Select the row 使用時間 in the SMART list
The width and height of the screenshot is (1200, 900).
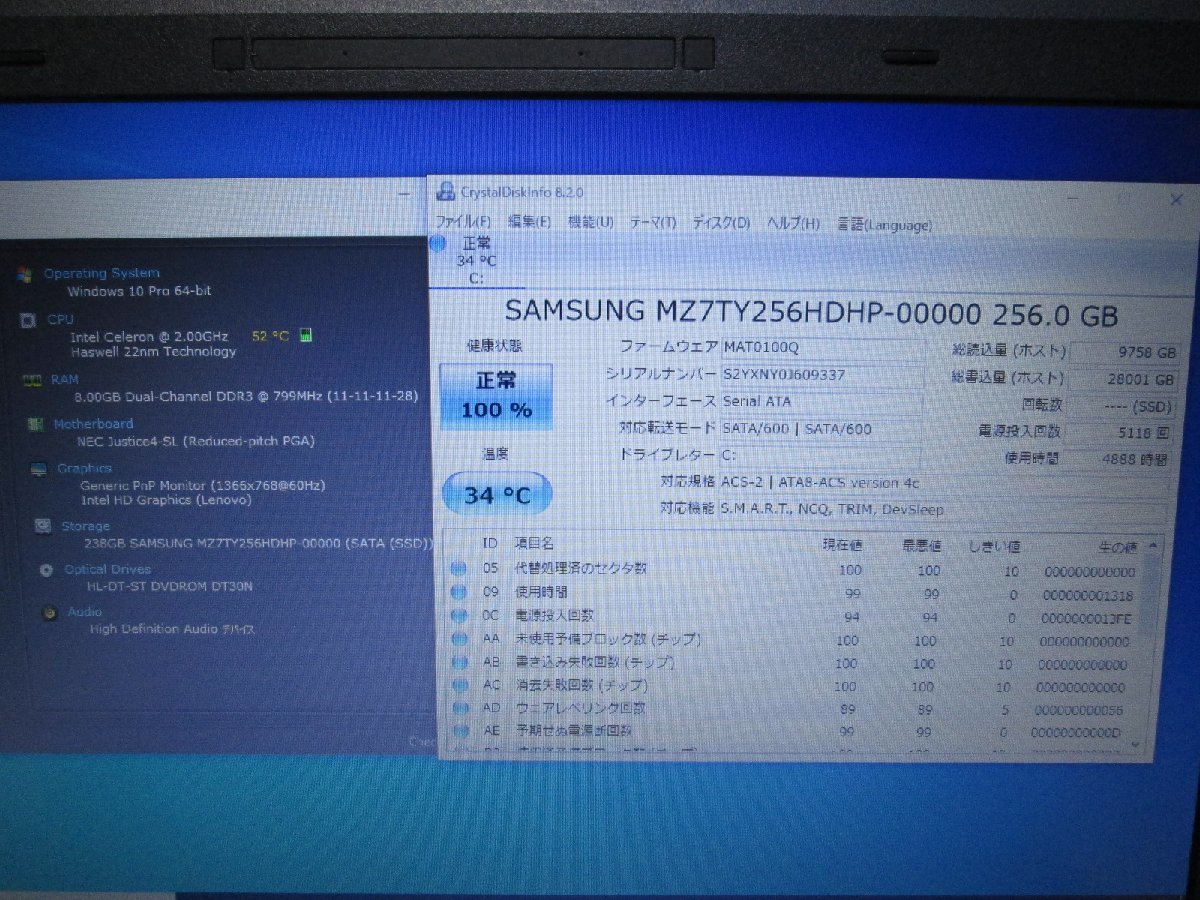[x=794, y=594]
